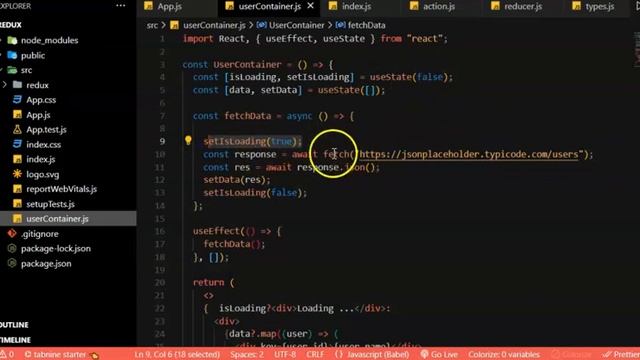This screenshot has width=640, height=360.
Task: Click the node_modules folder icon
Action: tap(13, 40)
